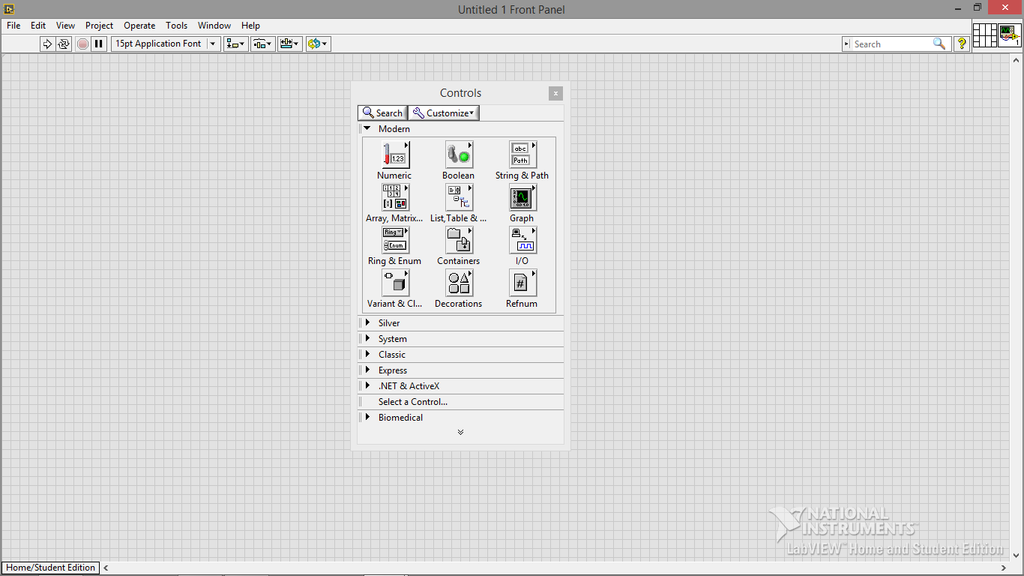Open the Operate menu

tap(140, 25)
